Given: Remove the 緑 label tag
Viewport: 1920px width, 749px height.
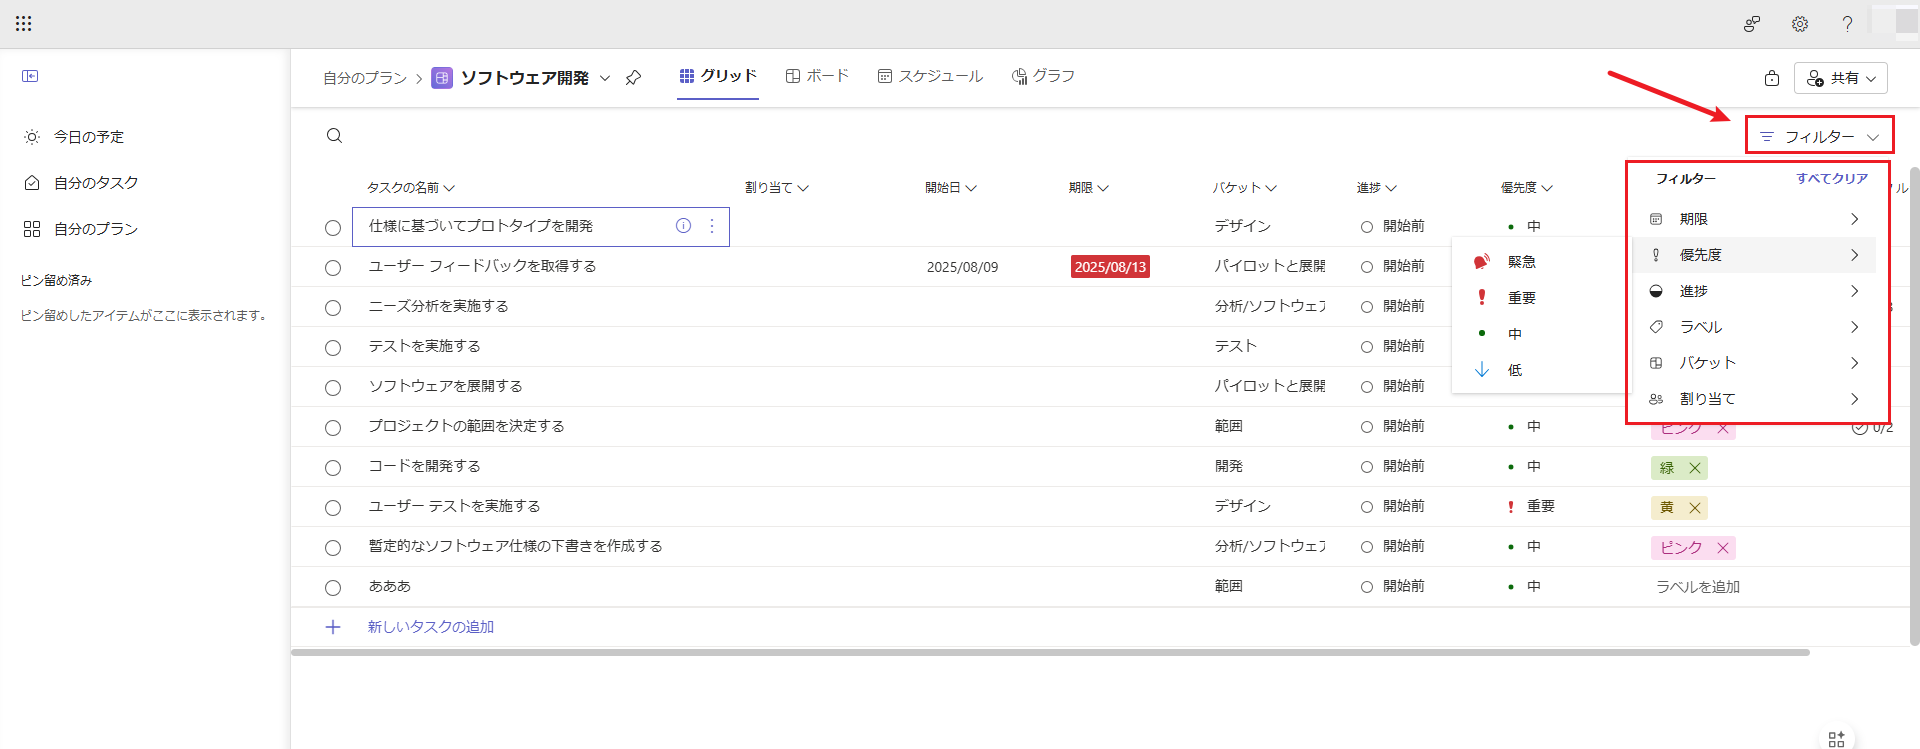Looking at the screenshot, I should (1695, 468).
